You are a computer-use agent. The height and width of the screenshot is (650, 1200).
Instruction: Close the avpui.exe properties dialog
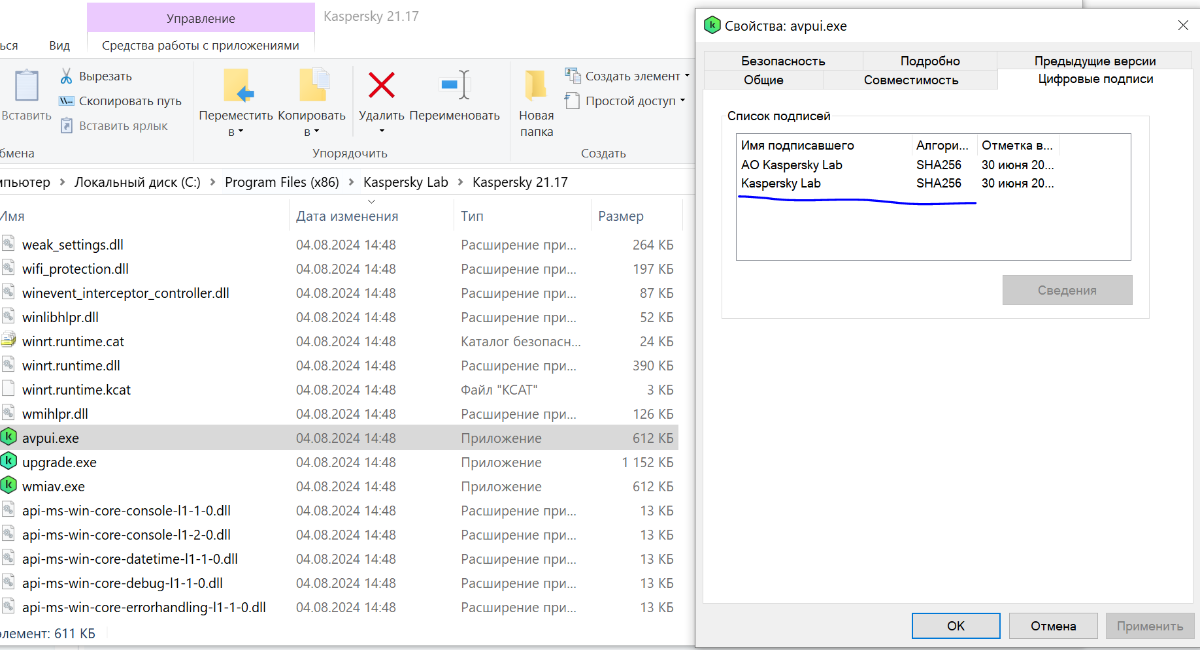coord(1183,25)
